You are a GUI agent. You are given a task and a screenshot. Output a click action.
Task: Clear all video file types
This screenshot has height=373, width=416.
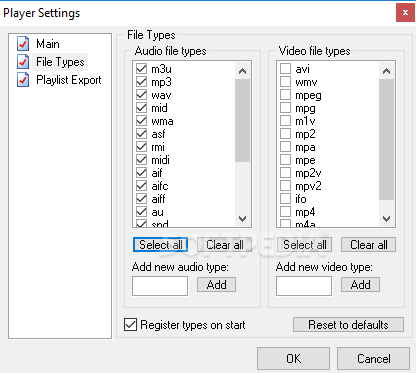369,245
